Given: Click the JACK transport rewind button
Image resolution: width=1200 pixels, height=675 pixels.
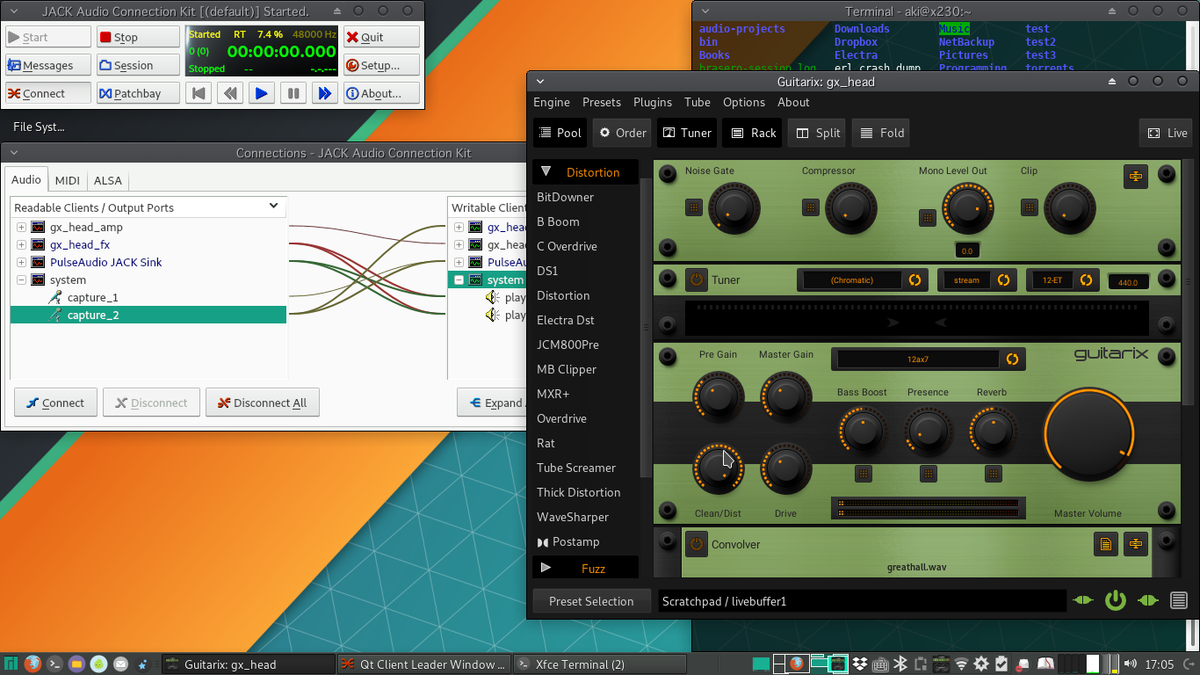Looking at the screenshot, I should (230, 93).
